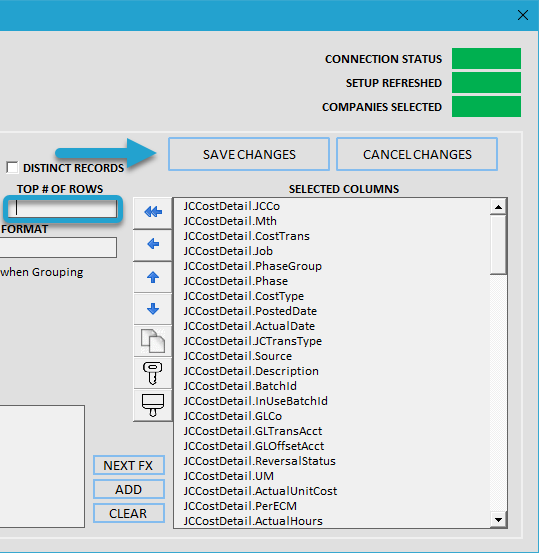Click the double left arrow remove-all icon

(x=153, y=212)
